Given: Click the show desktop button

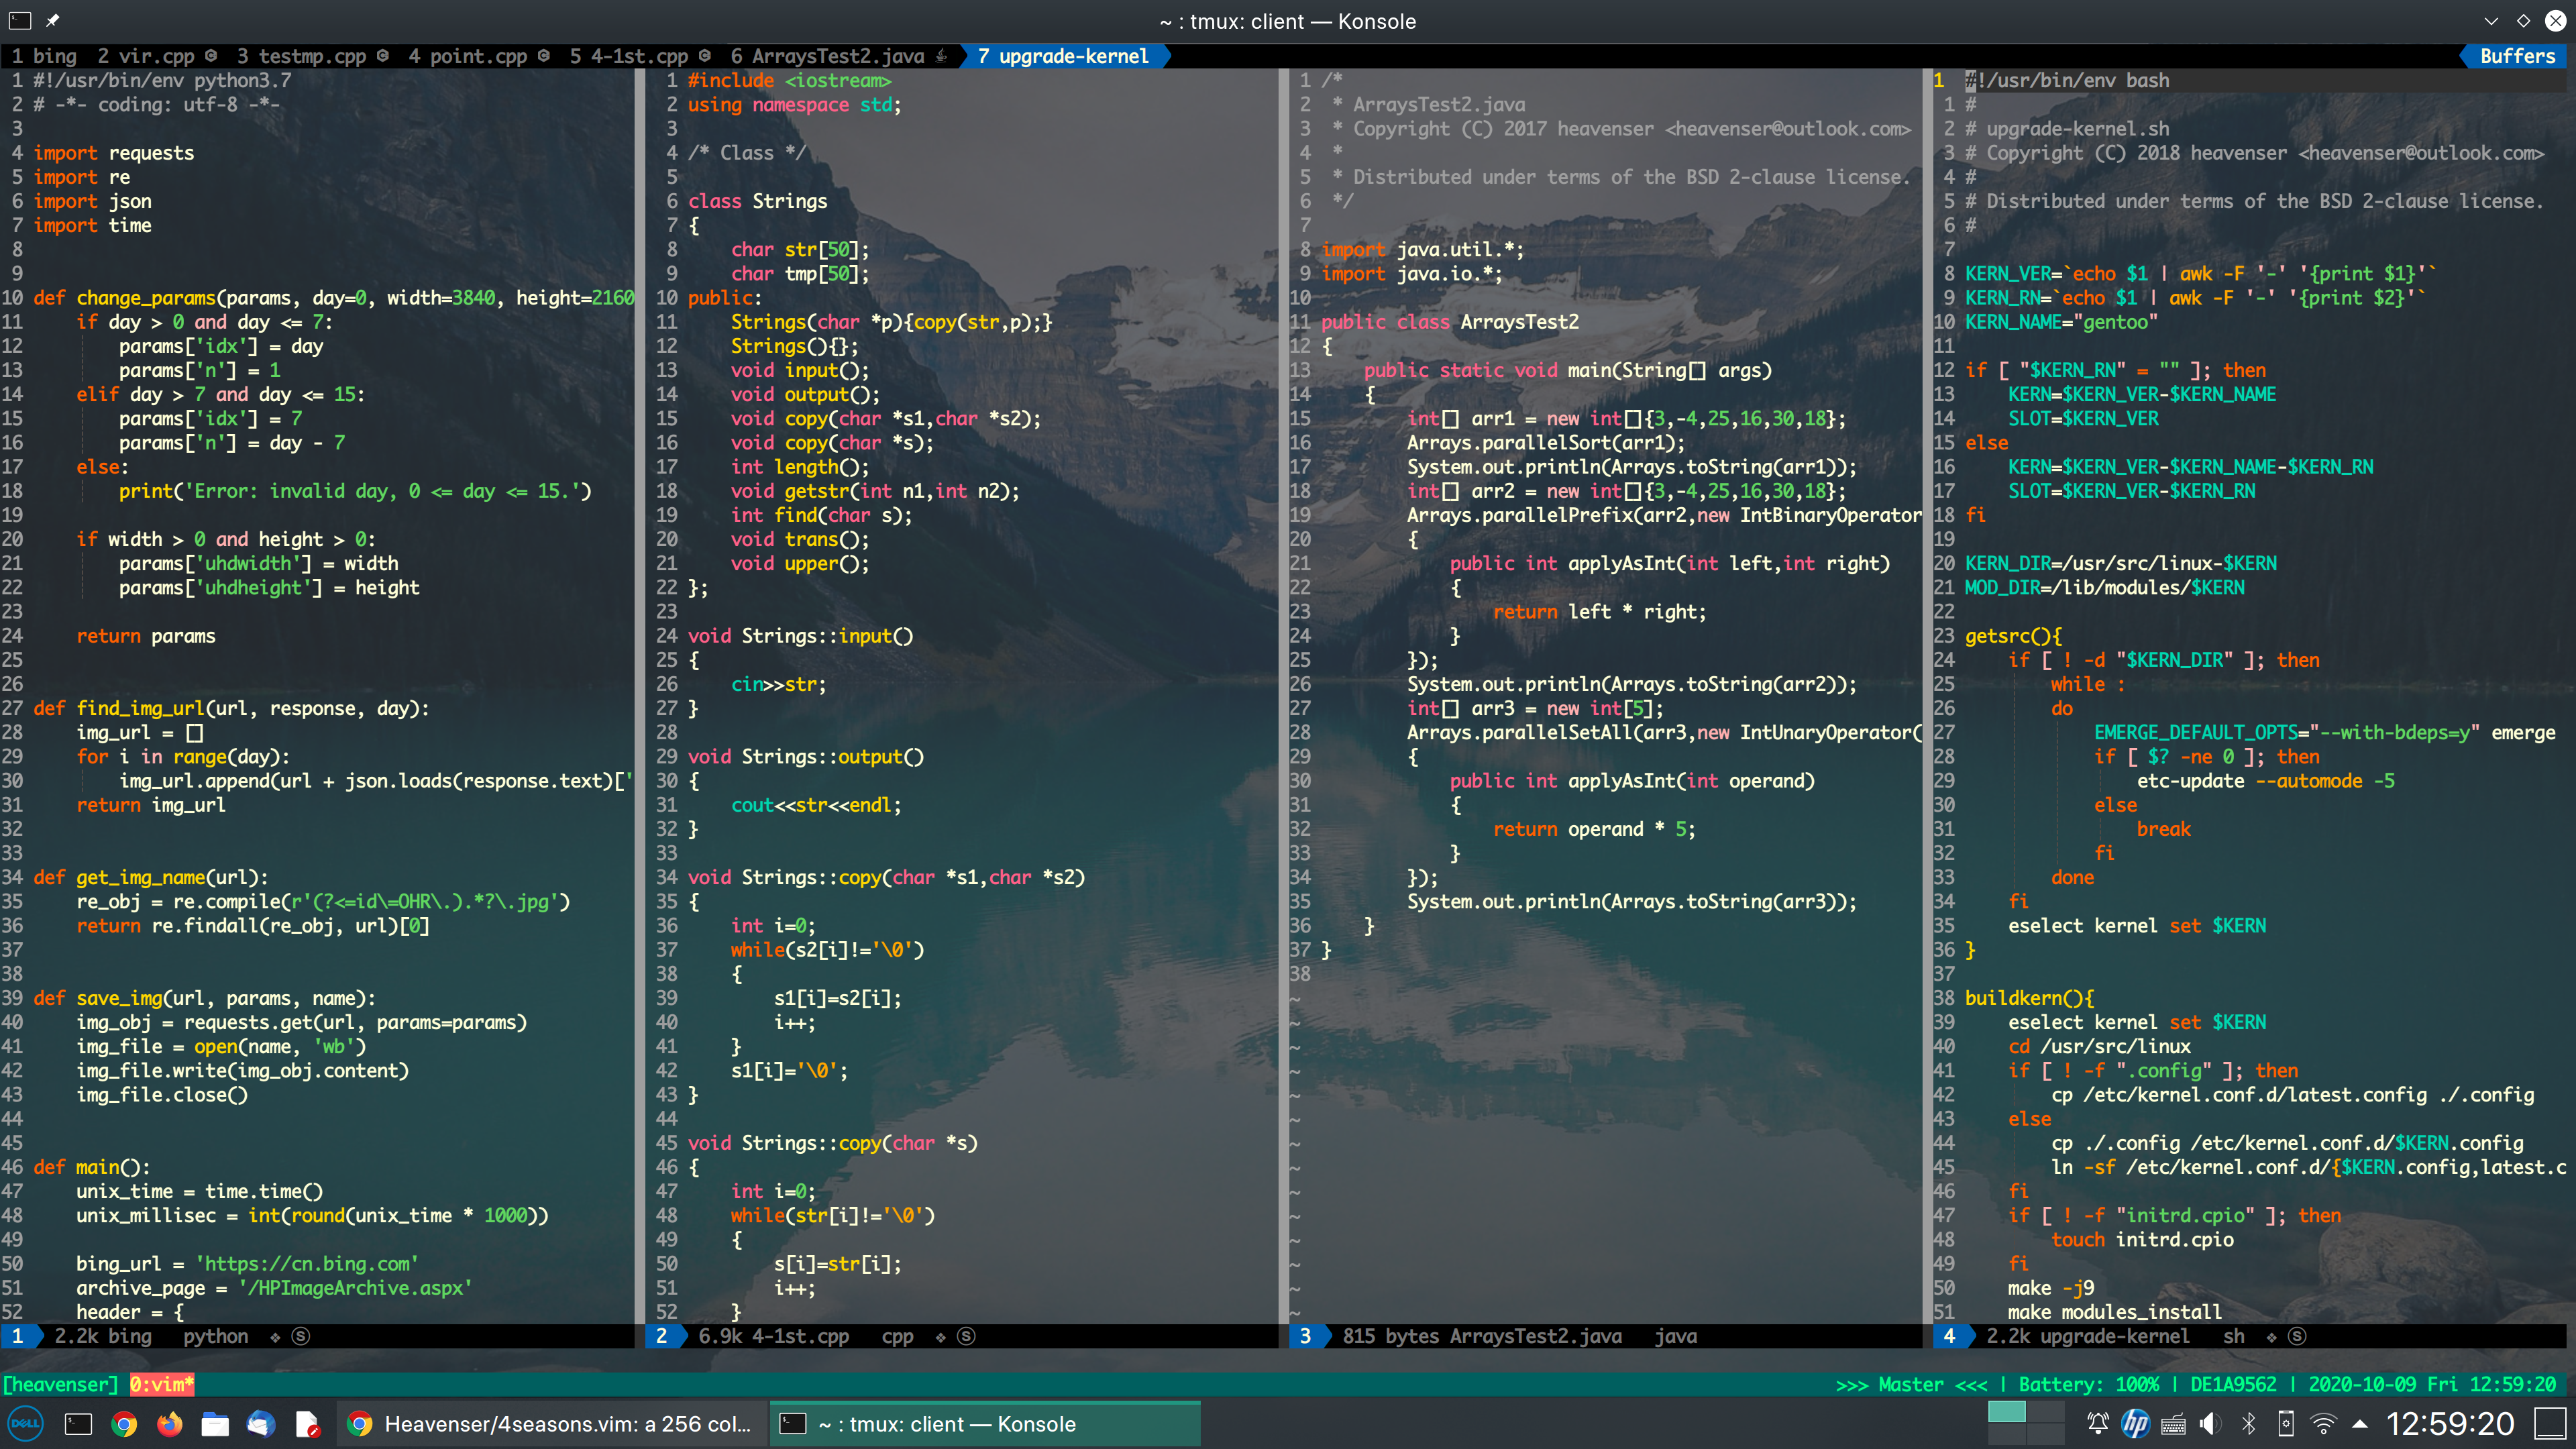Looking at the screenshot, I should (2551, 1424).
